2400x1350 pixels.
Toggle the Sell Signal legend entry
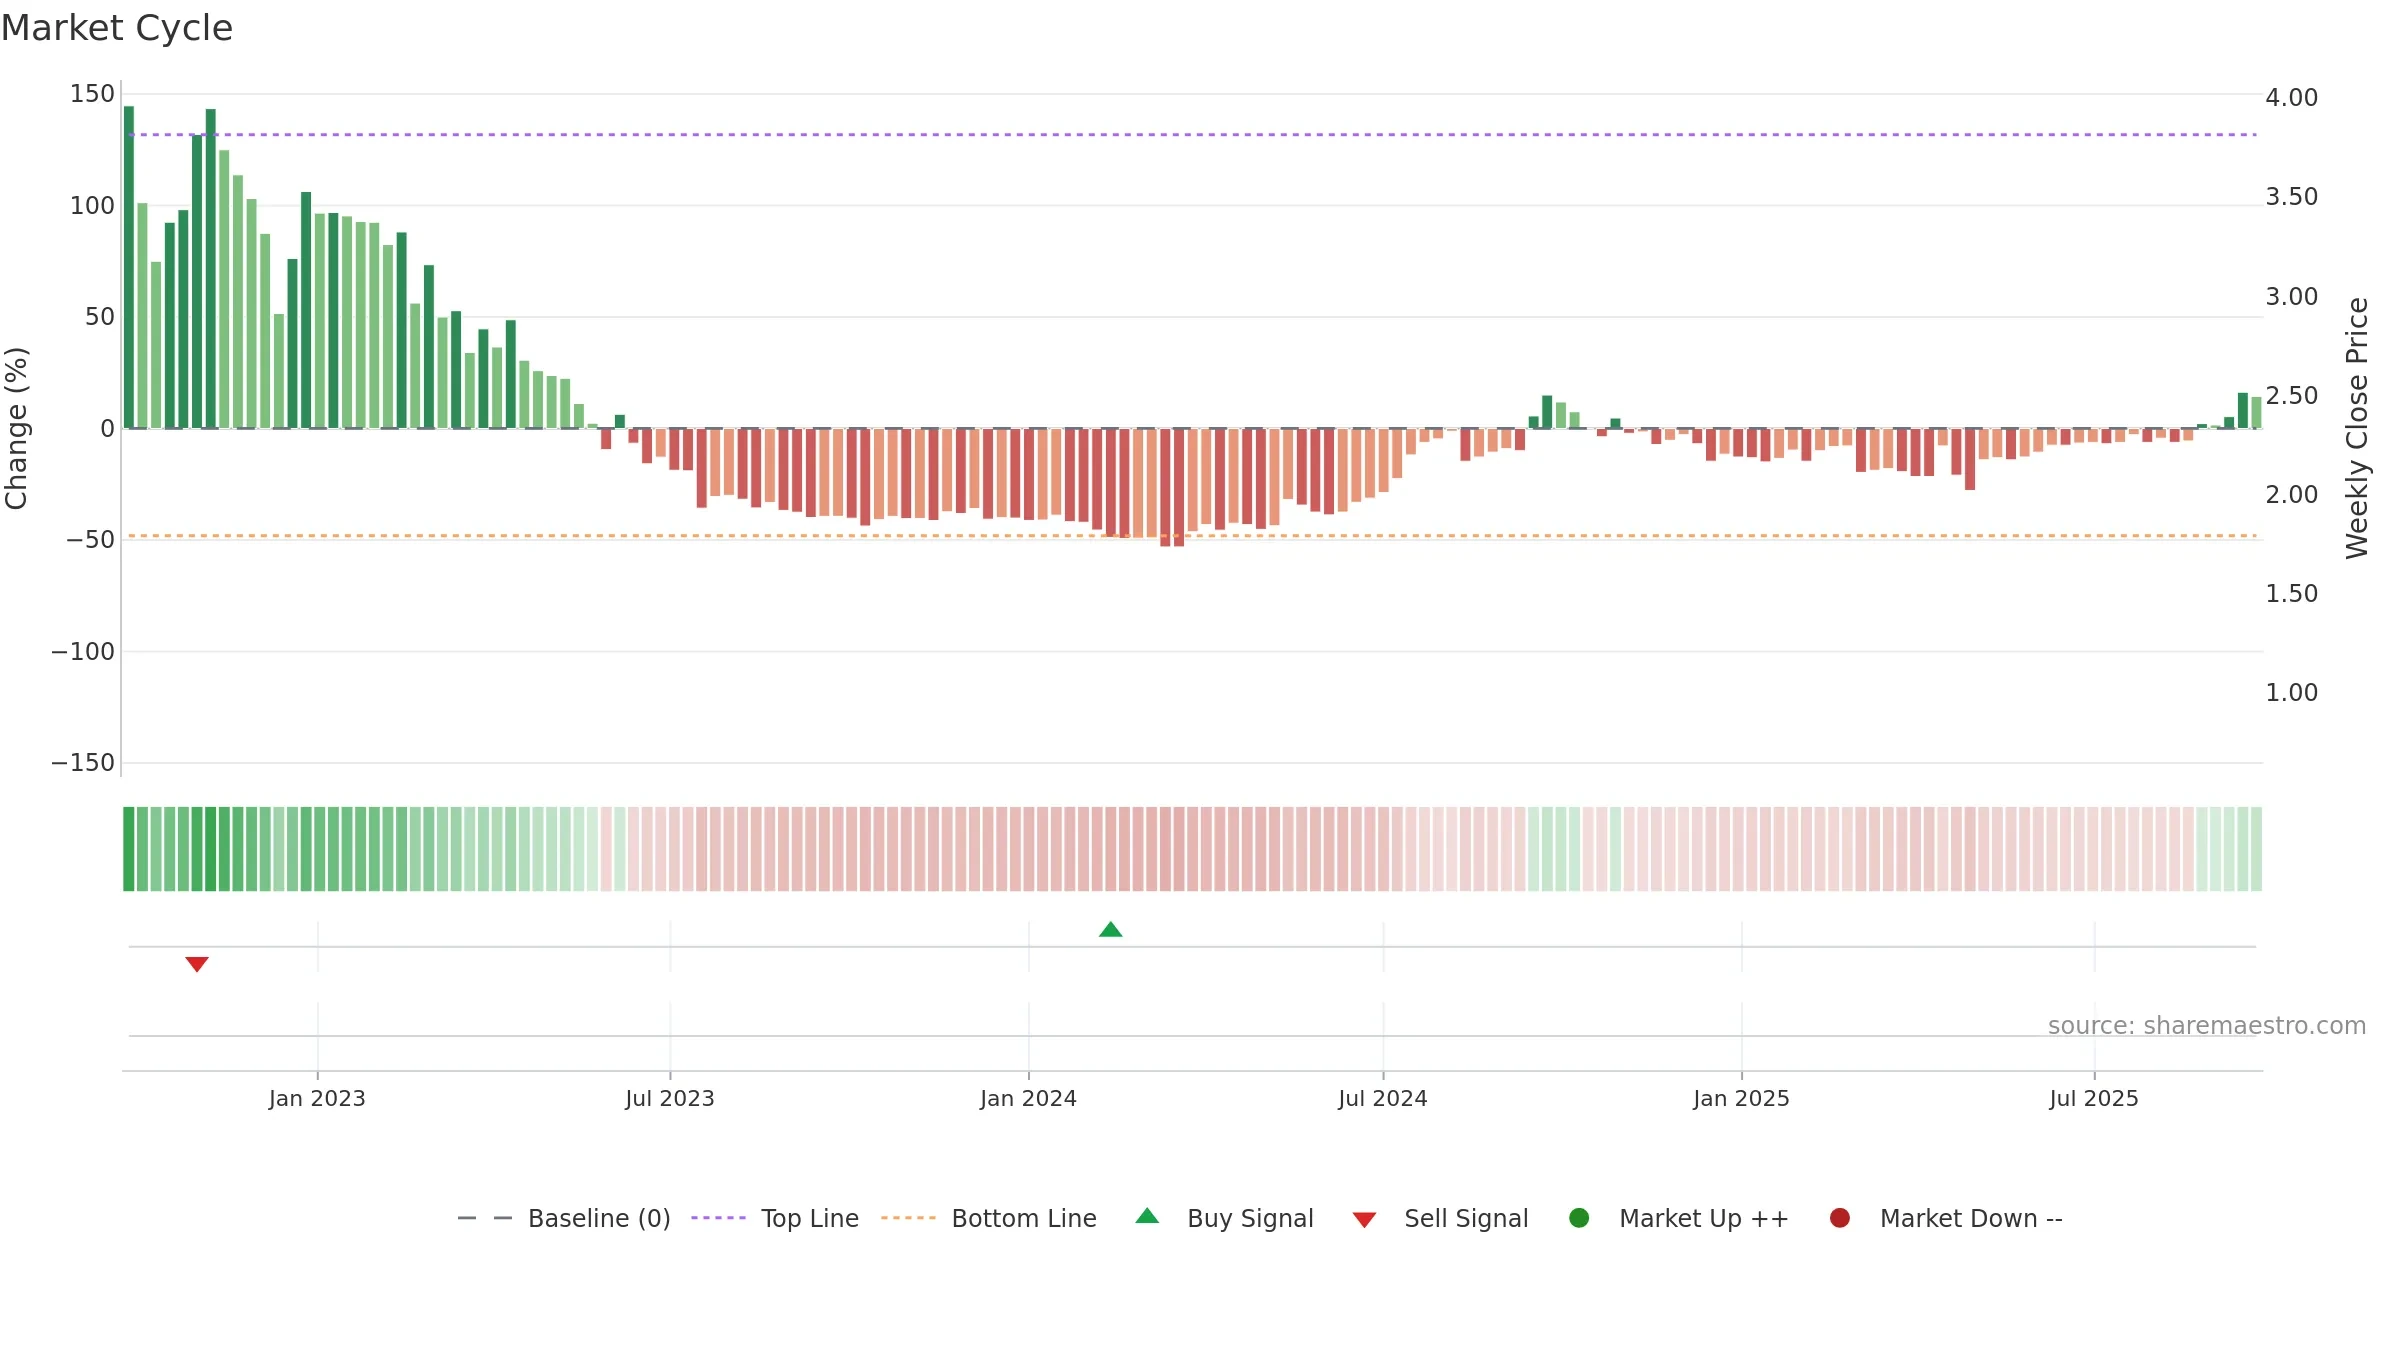[x=1440, y=1218]
